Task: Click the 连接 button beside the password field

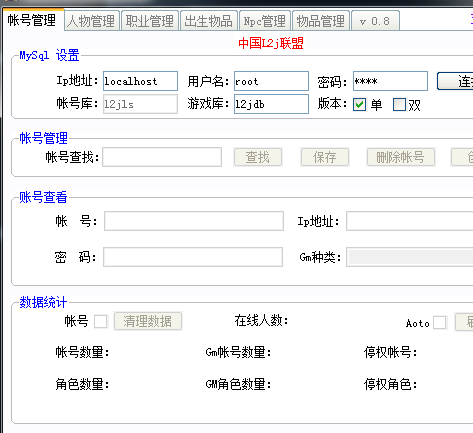Action: click(x=455, y=81)
